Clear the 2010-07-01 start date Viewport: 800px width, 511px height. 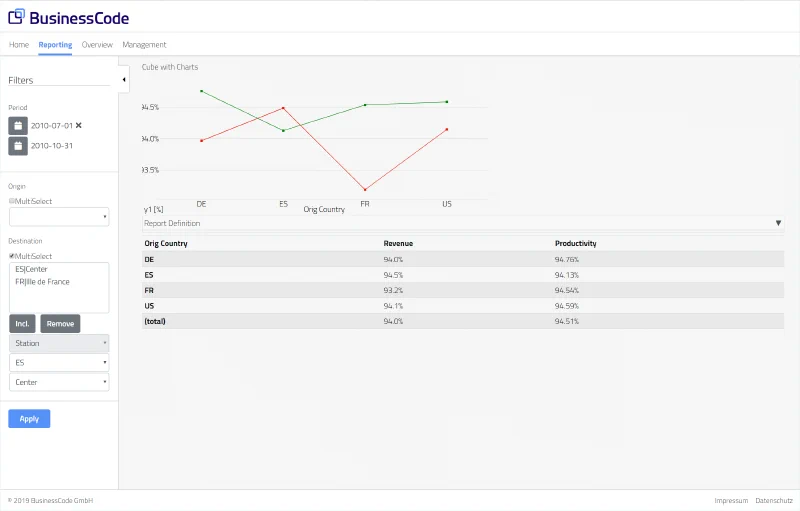pyautogui.click(x=79, y=126)
